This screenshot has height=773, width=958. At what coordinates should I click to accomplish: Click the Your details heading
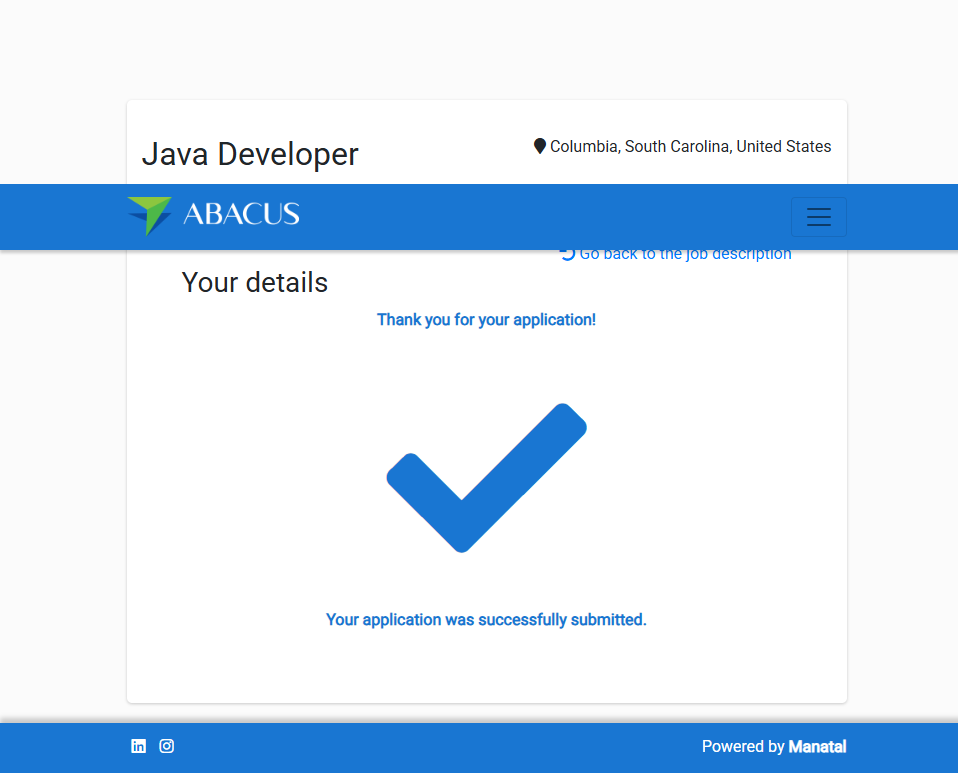click(x=255, y=283)
